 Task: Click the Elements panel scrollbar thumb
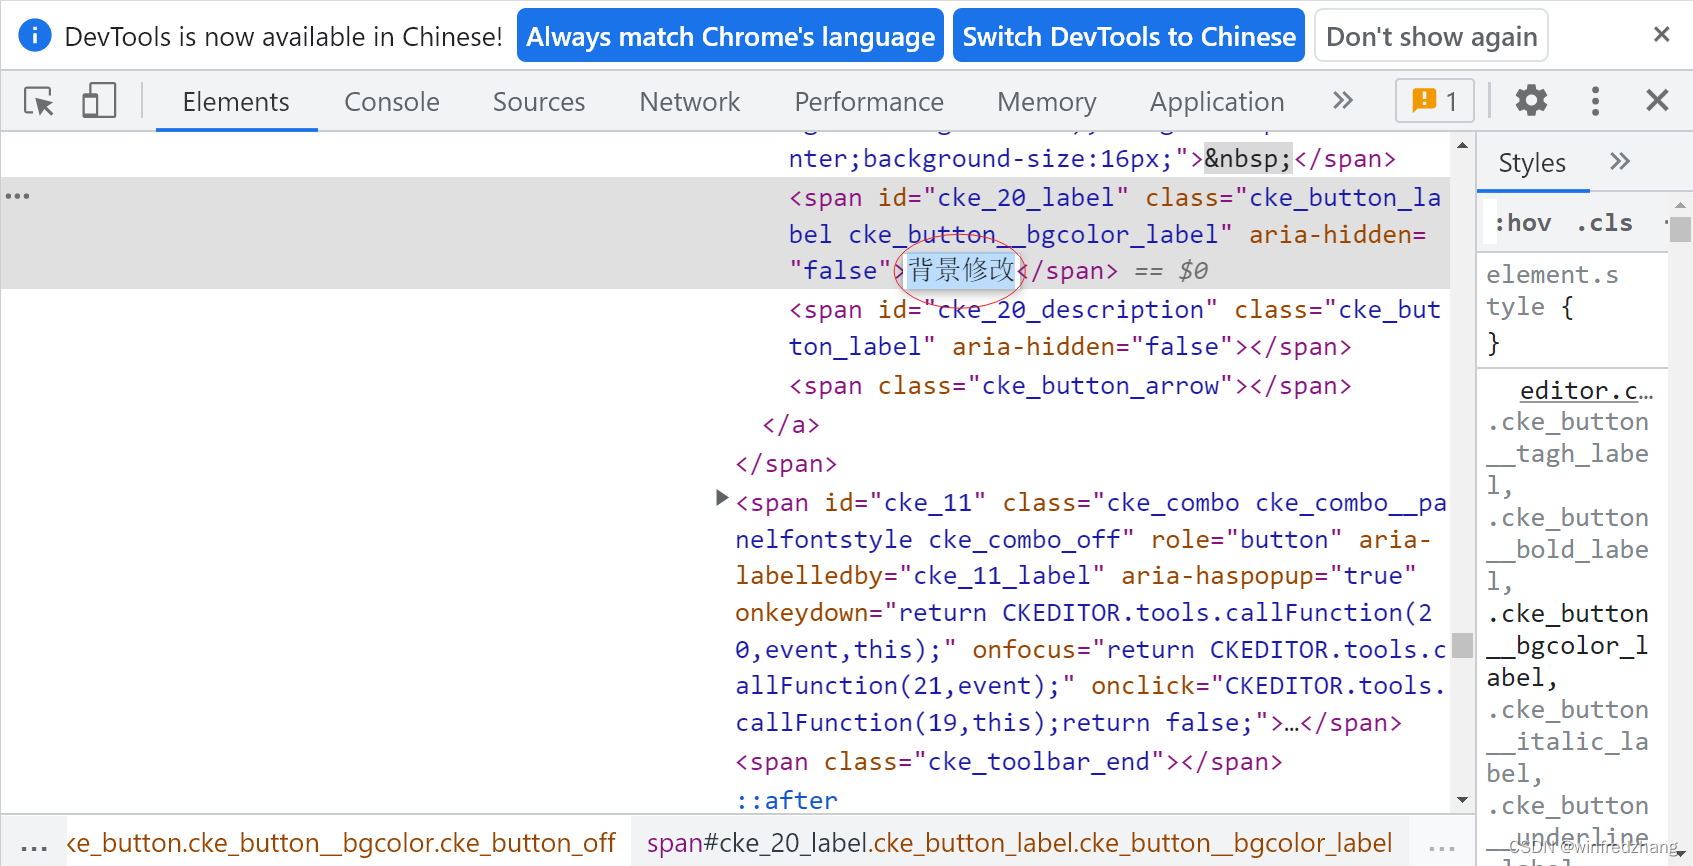click(x=1462, y=645)
